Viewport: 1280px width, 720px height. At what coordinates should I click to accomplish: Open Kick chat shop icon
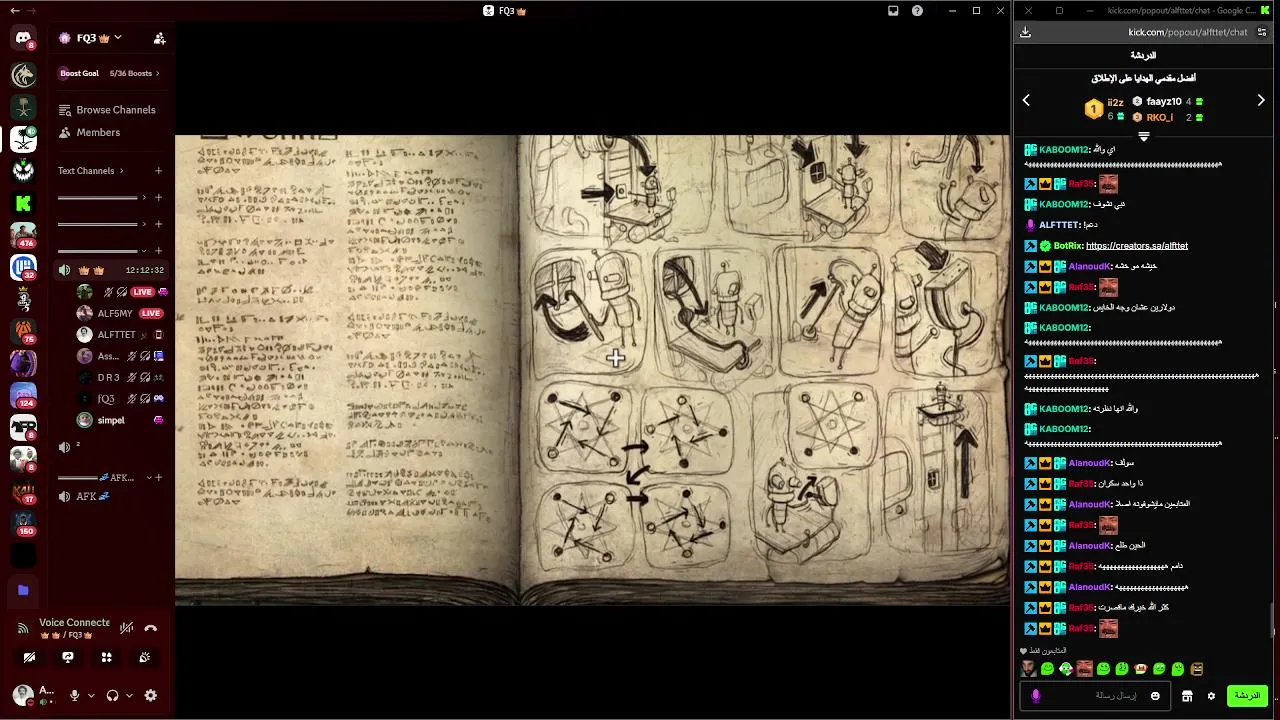1187,696
